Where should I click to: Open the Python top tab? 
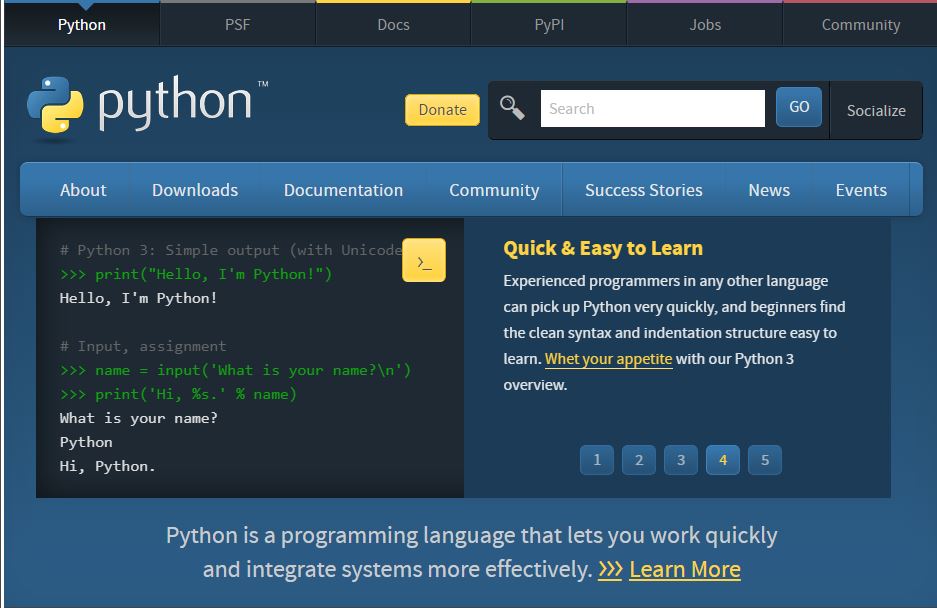click(82, 25)
